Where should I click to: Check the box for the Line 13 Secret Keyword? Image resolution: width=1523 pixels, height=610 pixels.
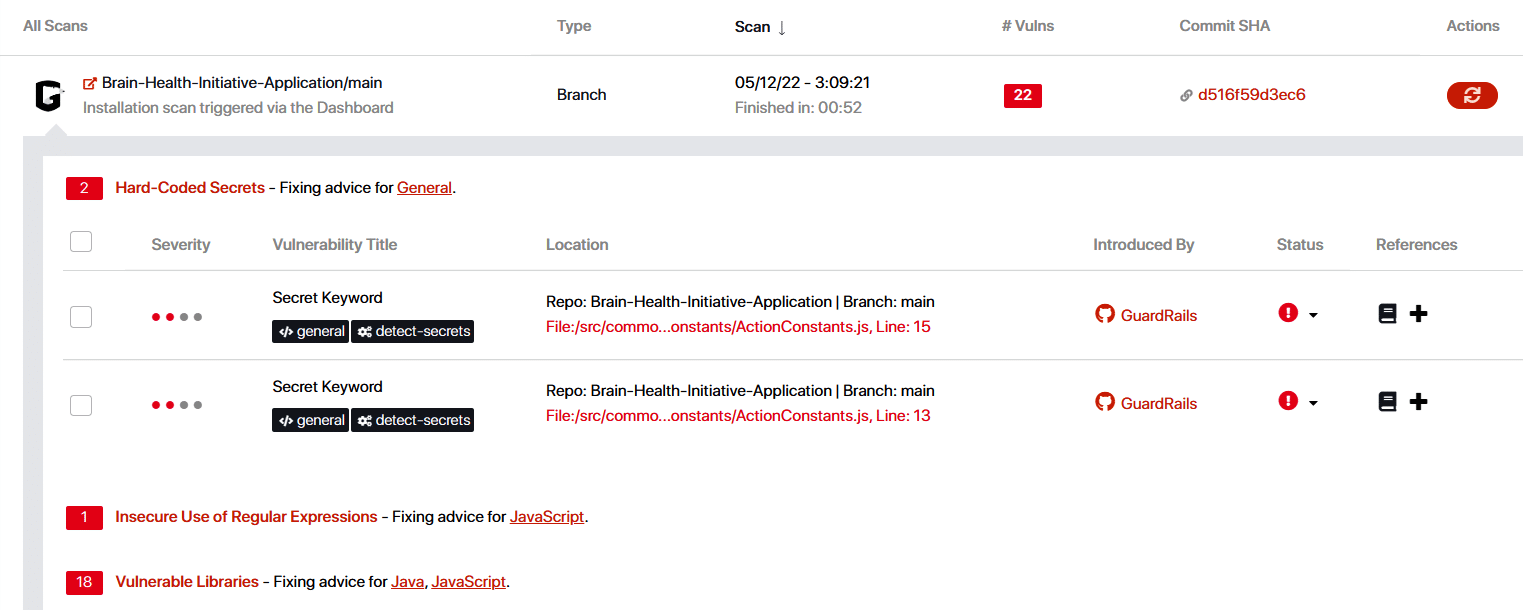click(81, 405)
